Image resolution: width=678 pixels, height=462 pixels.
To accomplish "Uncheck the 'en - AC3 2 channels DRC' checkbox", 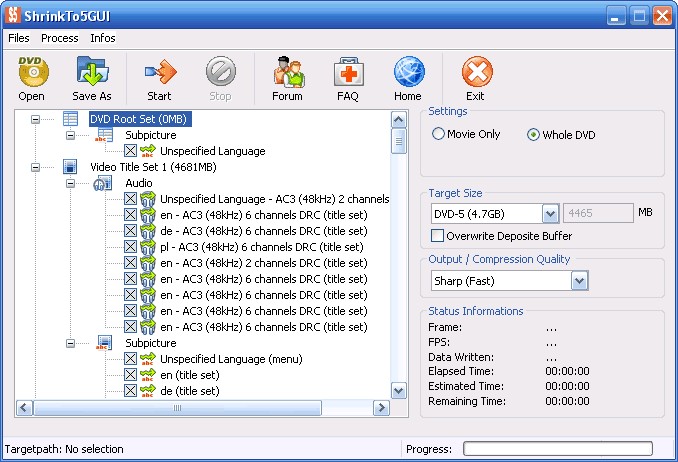I will [130, 263].
